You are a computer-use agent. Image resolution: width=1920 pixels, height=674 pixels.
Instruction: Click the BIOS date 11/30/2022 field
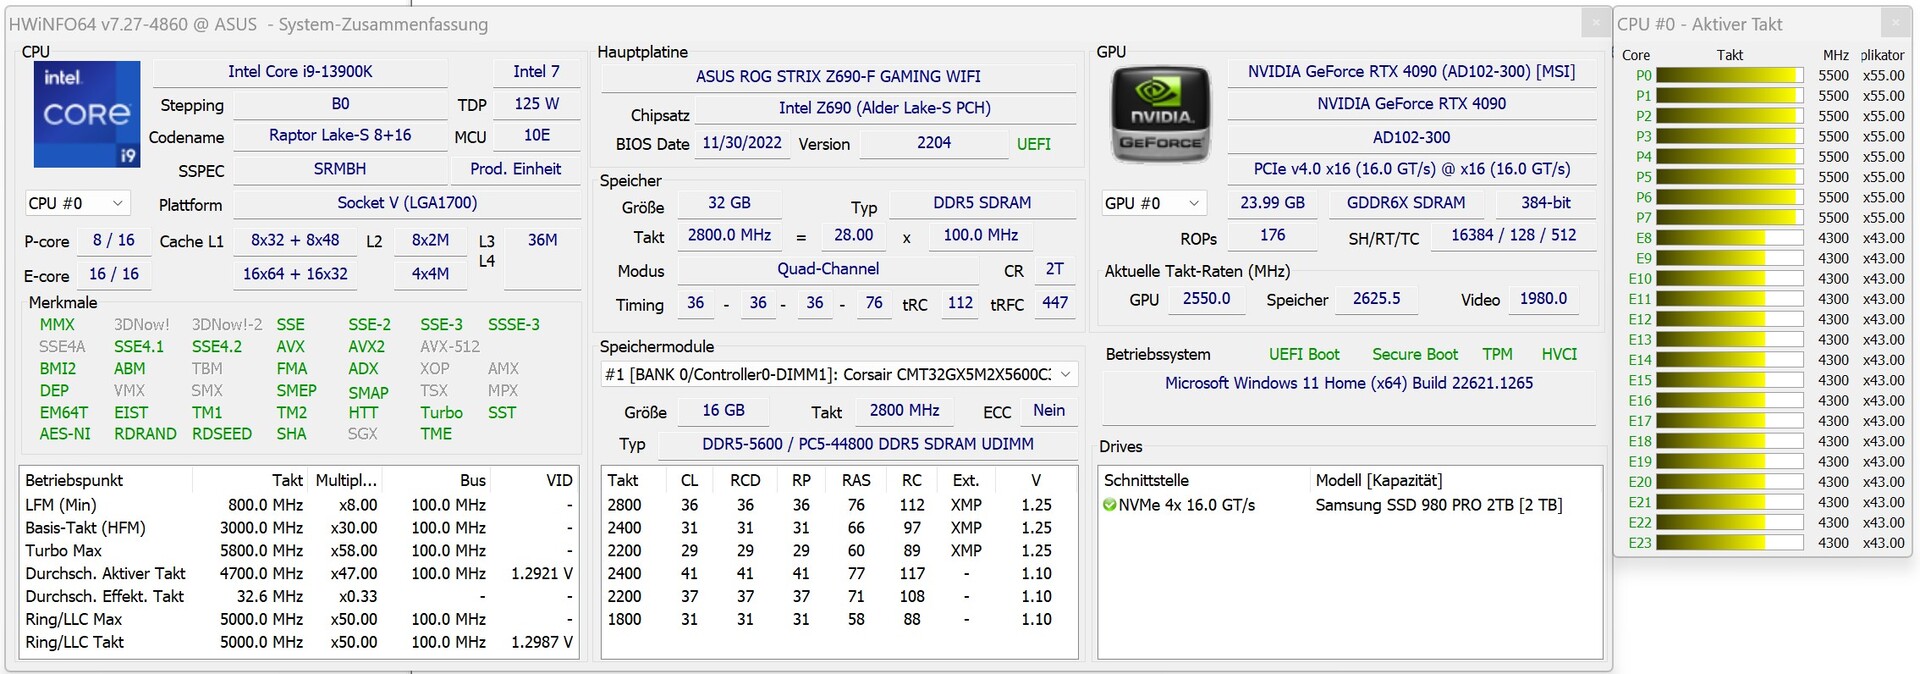pyautogui.click(x=742, y=143)
